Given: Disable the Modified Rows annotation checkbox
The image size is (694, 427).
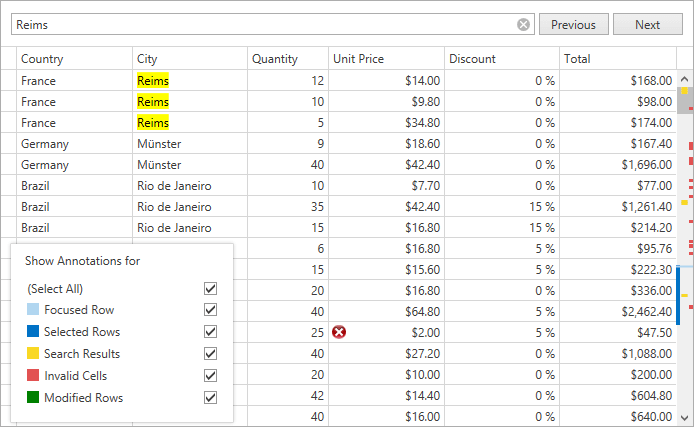Looking at the screenshot, I should (x=210, y=398).
